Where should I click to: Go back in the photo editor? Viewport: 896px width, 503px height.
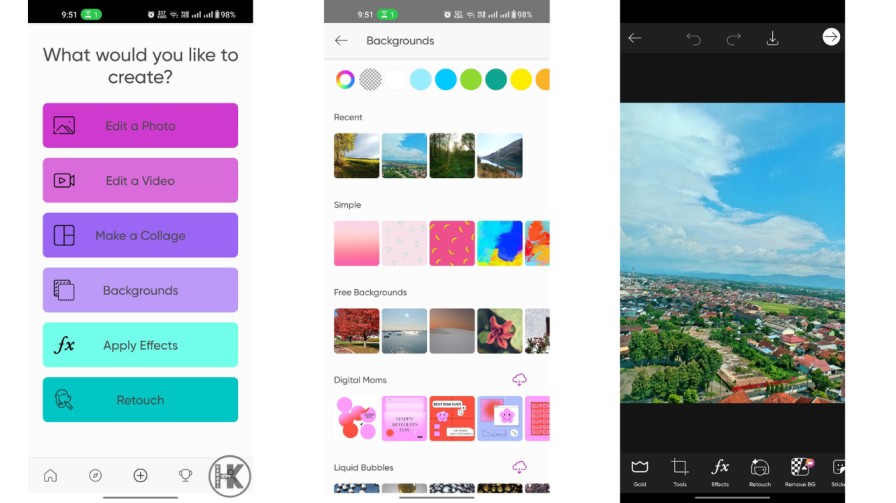635,38
